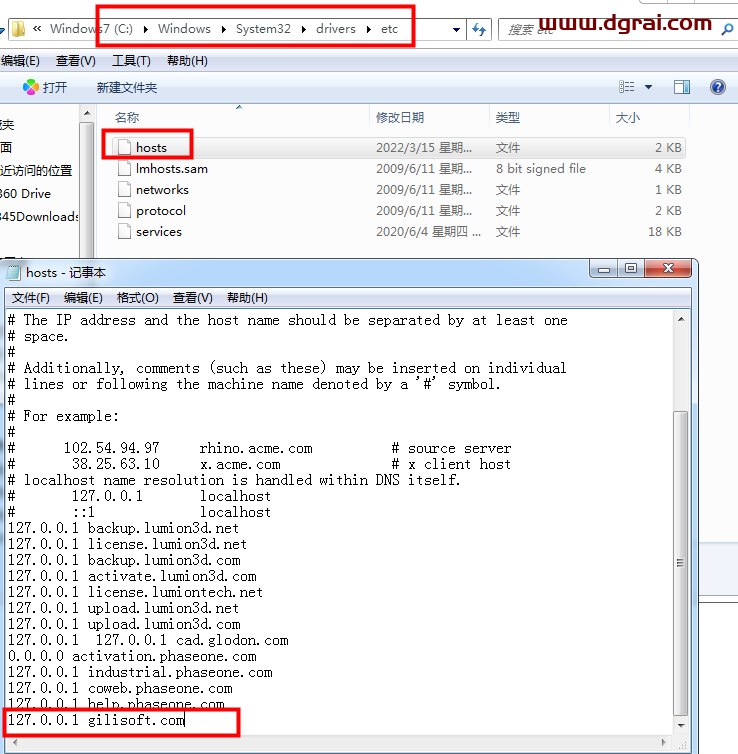Click the drivers breadcrumb segment
The image size is (738, 754).
click(x=336, y=29)
